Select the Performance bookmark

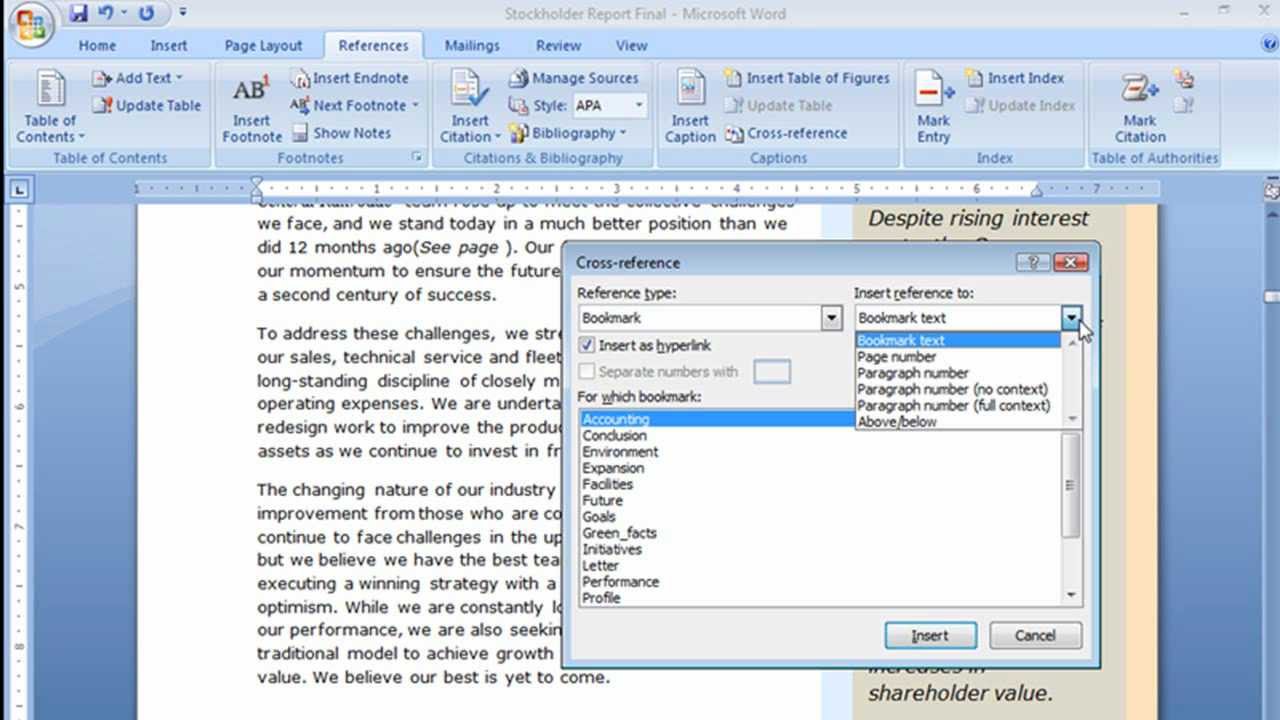[x=820, y=581]
